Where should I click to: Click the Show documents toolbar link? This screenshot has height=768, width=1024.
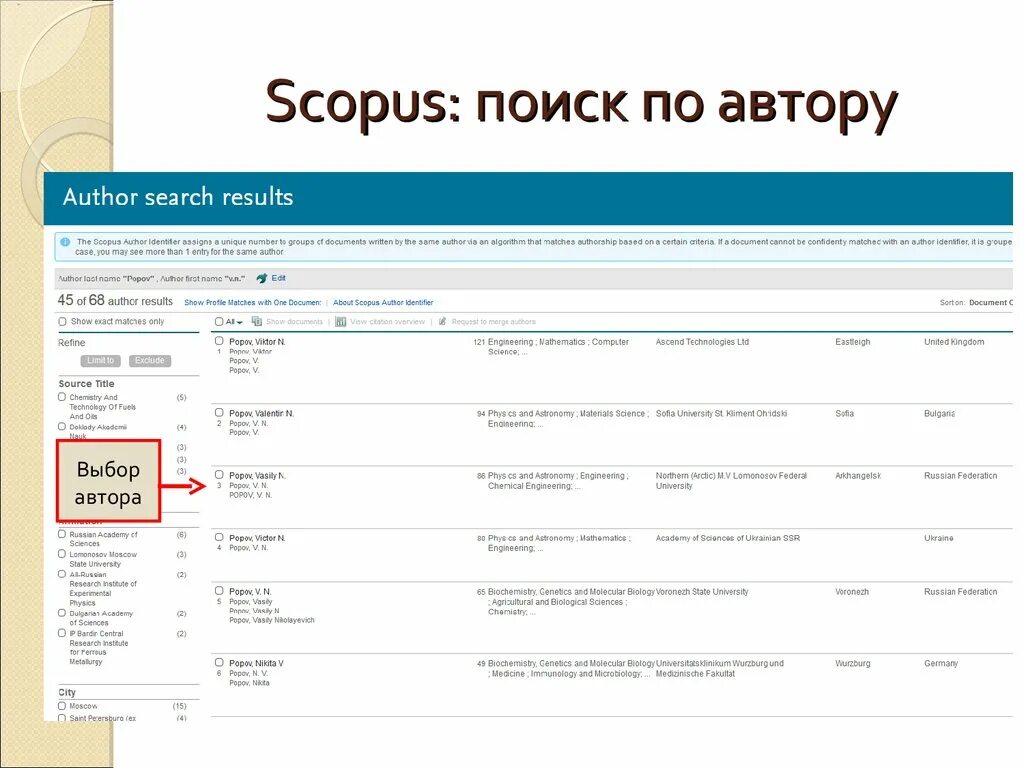[294, 321]
